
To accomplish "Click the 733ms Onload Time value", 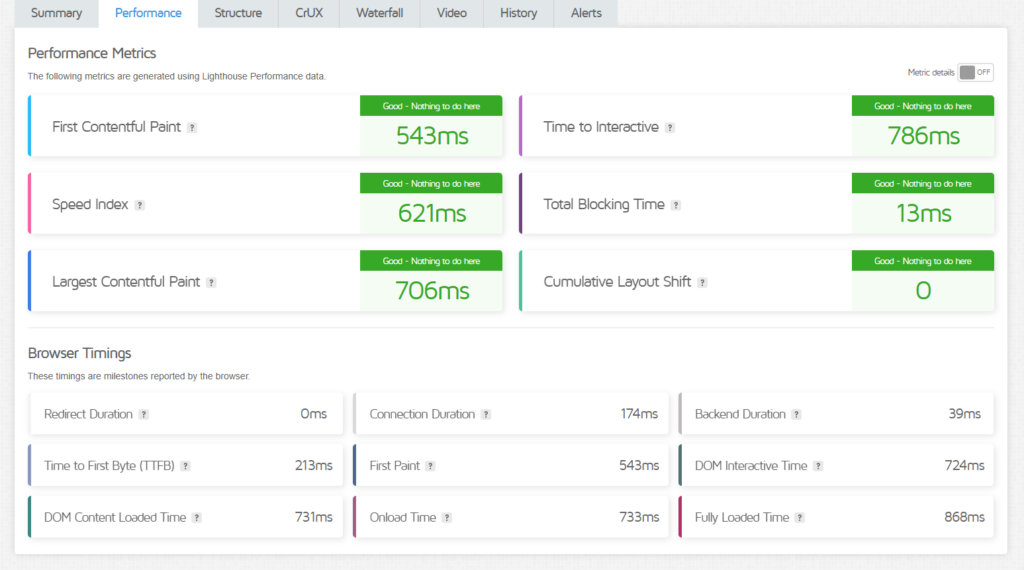I will coord(639,517).
